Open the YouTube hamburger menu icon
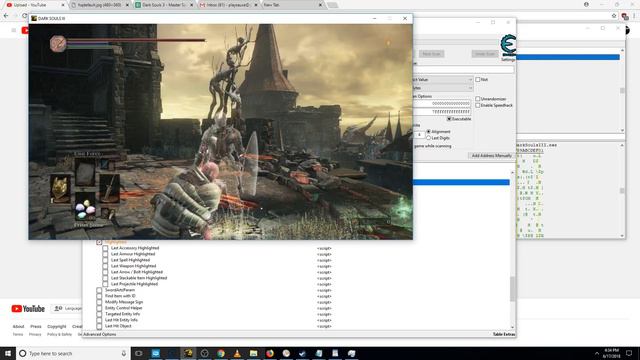 (13, 30)
